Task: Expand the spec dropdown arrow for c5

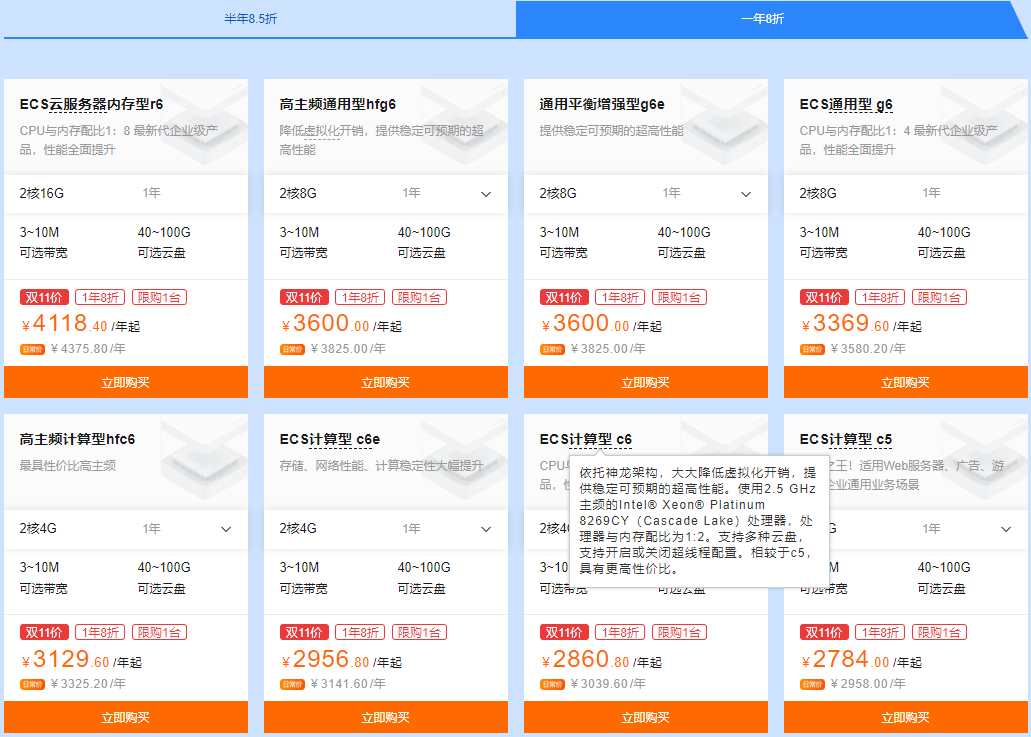Action: point(1006,529)
